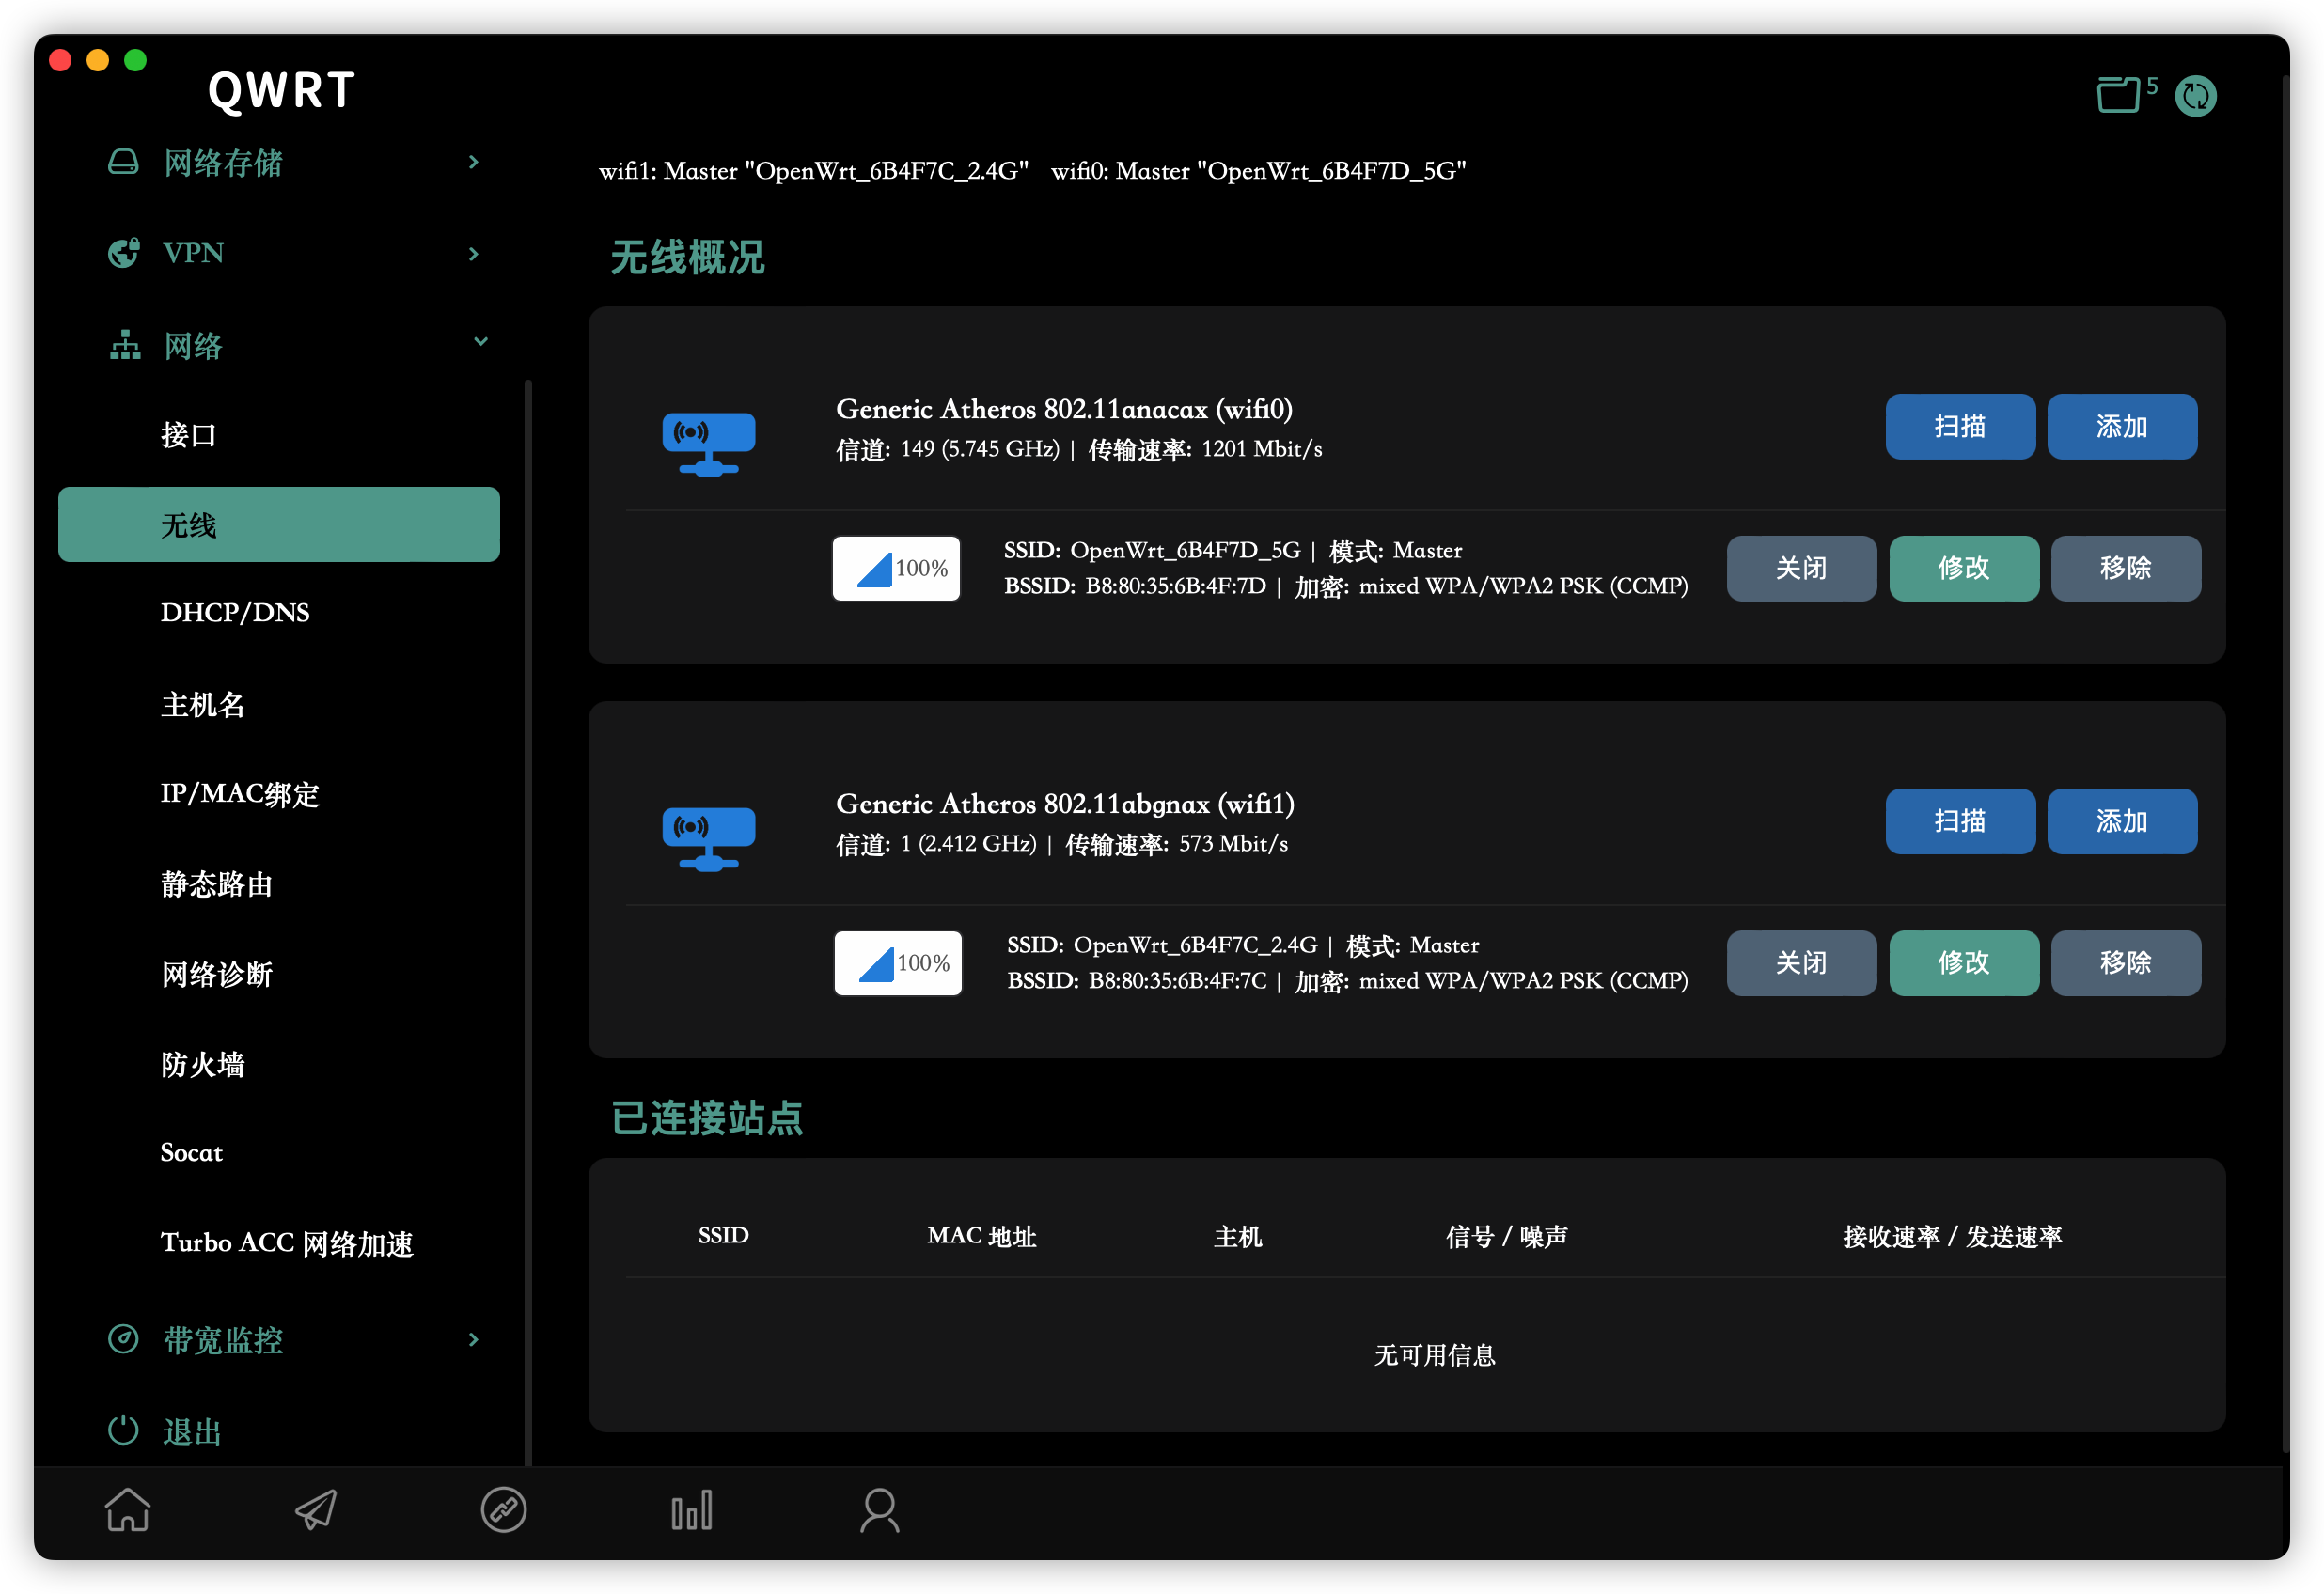Click the paper plane icon in bottom bar
Screen dimensions: 2324x1594
pos(316,1510)
